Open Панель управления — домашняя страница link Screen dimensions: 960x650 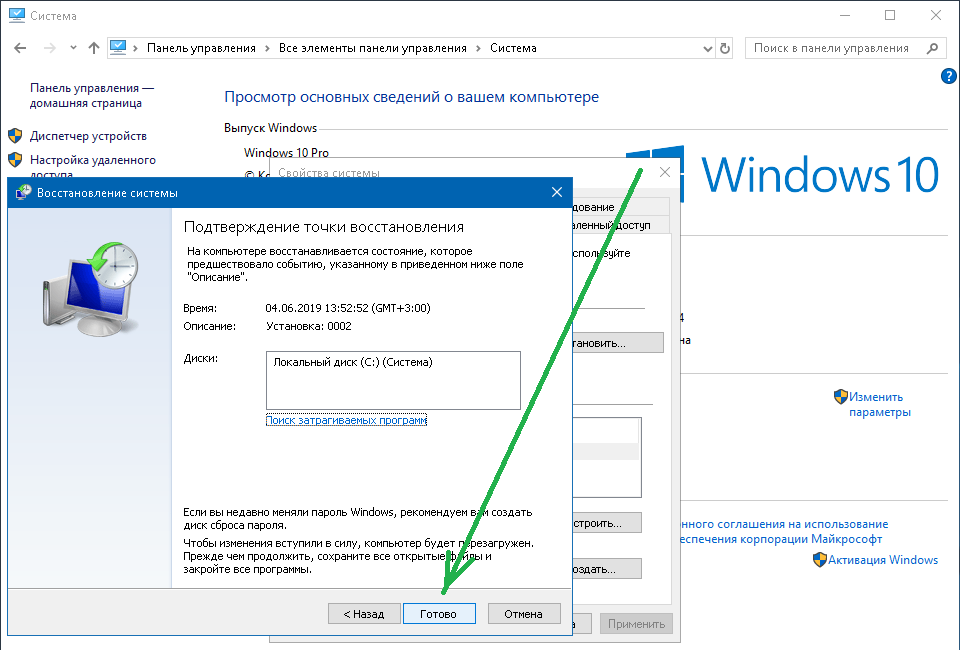pos(91,95)
